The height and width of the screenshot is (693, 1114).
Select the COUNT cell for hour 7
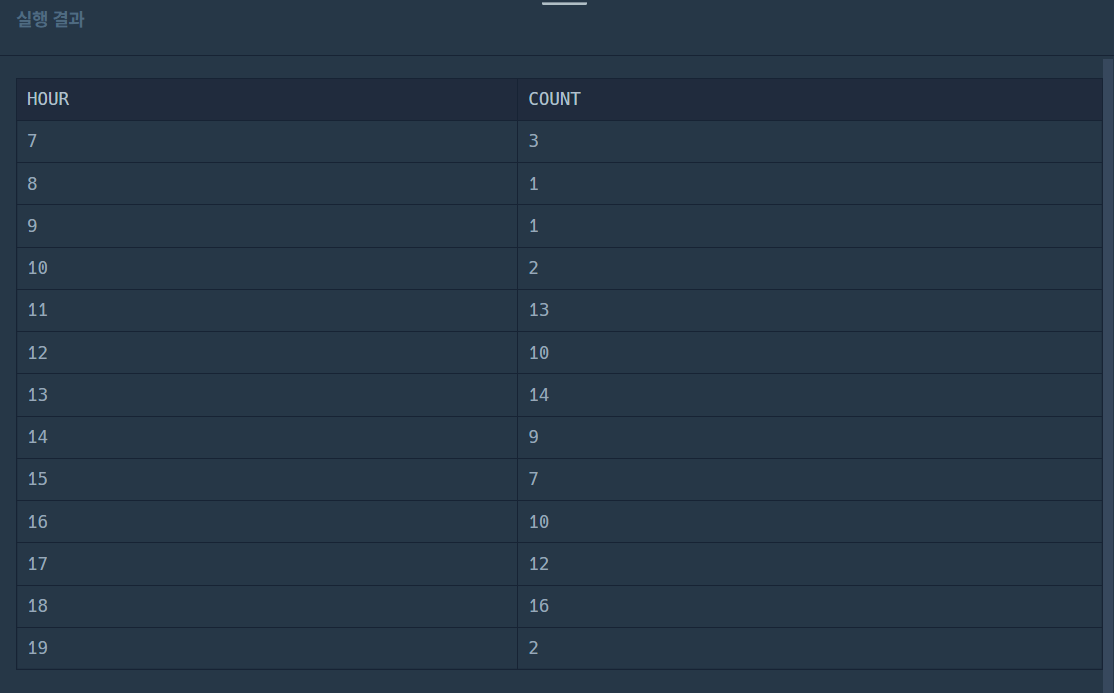[x=810, y=141]
